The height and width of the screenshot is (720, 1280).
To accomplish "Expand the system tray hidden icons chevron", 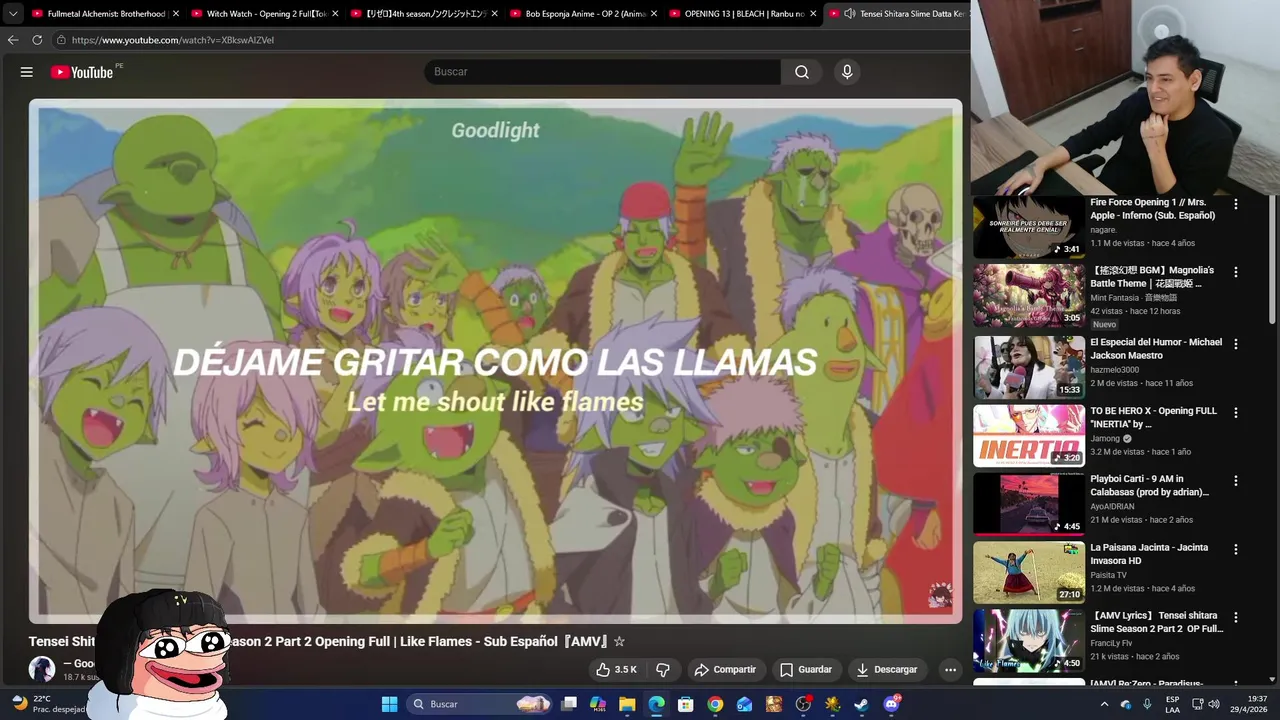I will point(1104,704).
